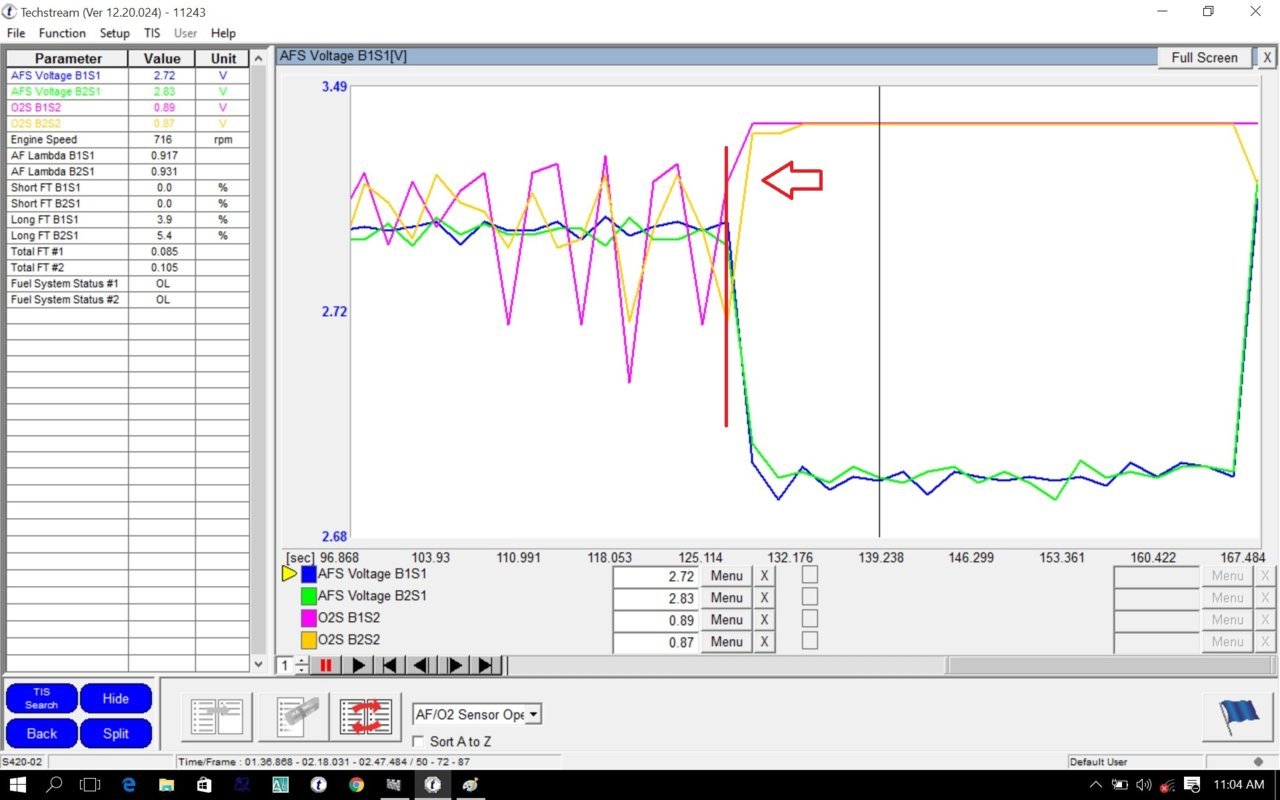The image size is (1280, 800).
Task: Click the red arrows swap lists icon
Action: 366,716
